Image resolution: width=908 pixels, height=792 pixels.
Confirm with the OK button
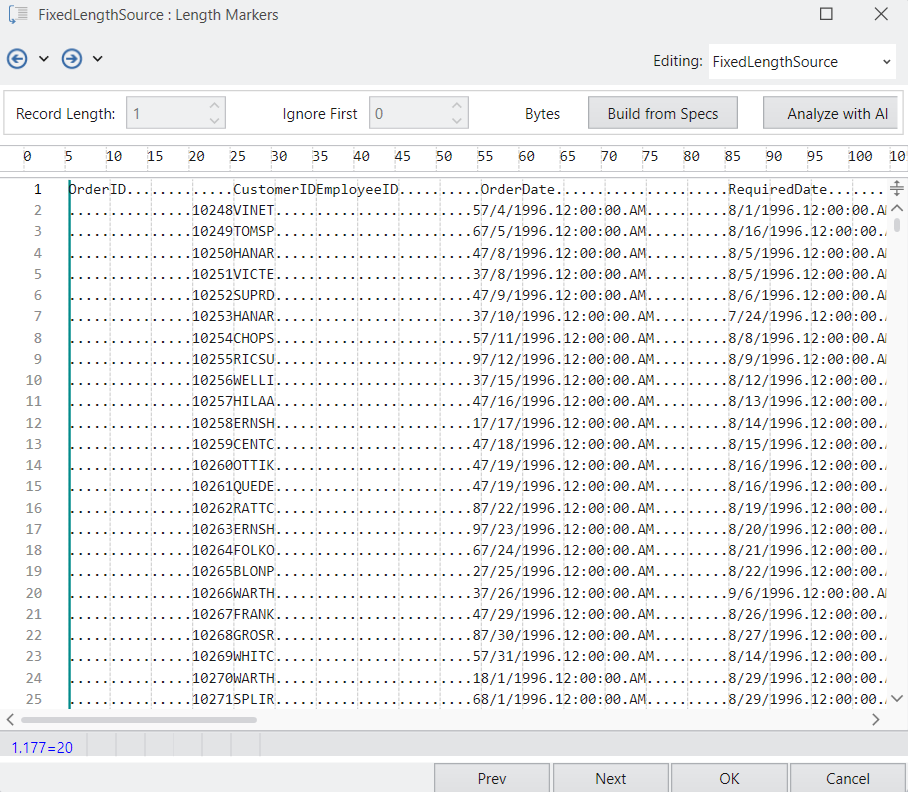tap(729, 778)
